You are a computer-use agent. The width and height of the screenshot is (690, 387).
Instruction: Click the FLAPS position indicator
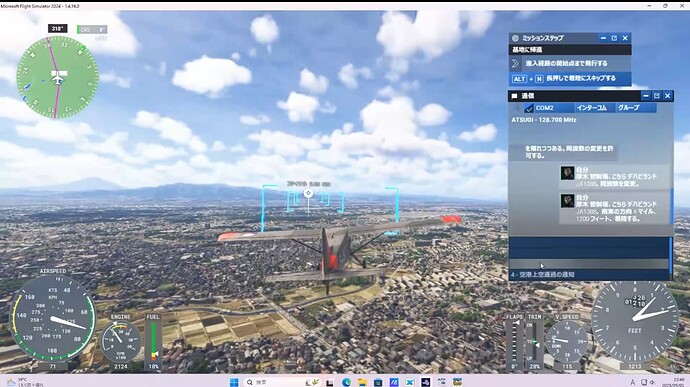[x=514, y=341]
